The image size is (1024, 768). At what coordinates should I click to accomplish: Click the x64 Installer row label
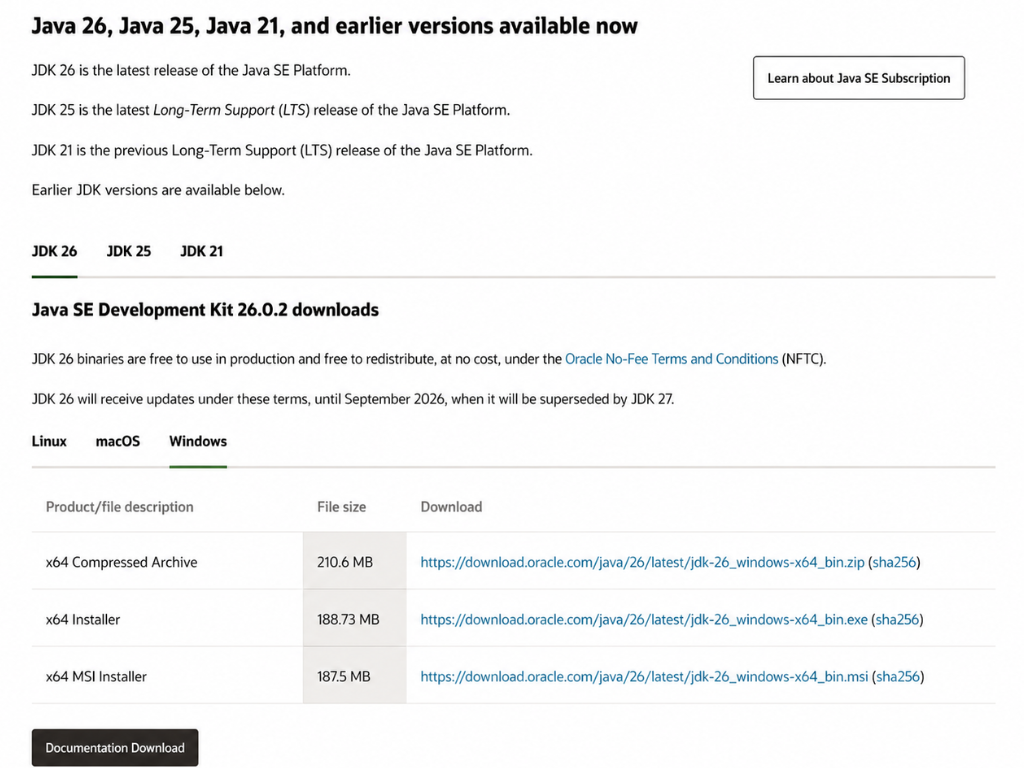click(83, 619)
